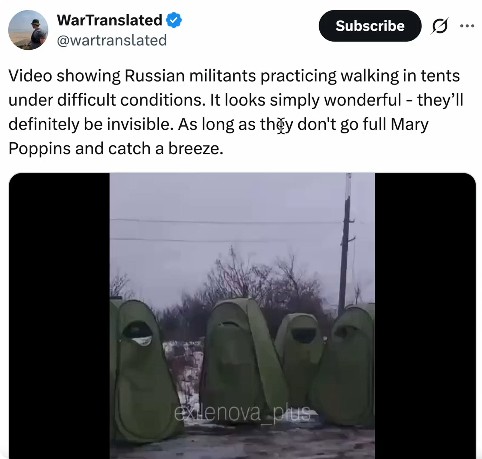Click the exilenova_plus watermark on video
Viewport: 482px width, 459px height.
click(242, 413)
